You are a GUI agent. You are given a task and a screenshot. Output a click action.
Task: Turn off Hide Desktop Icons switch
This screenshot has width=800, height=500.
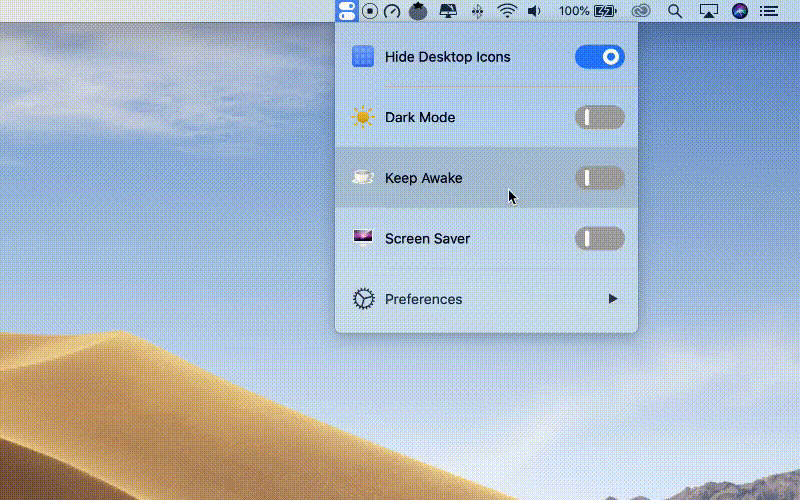point(600,57)
